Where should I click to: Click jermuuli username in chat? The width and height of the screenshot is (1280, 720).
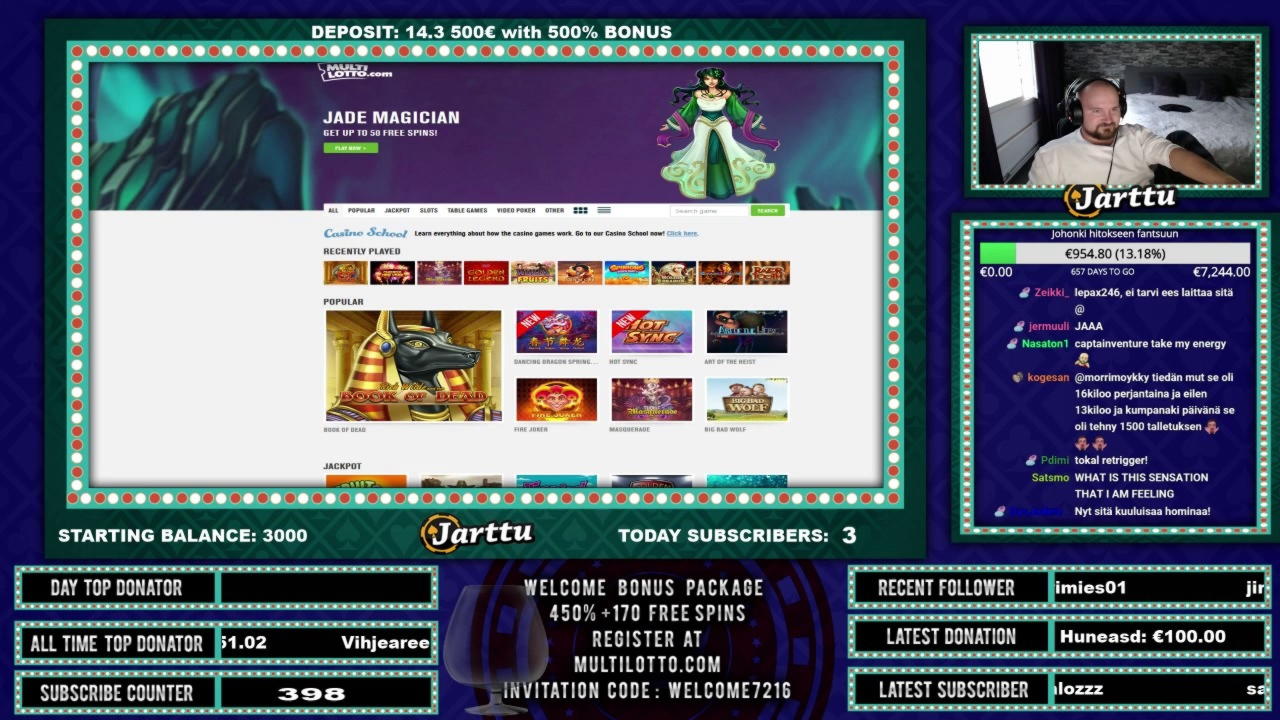coord(1048,326)
